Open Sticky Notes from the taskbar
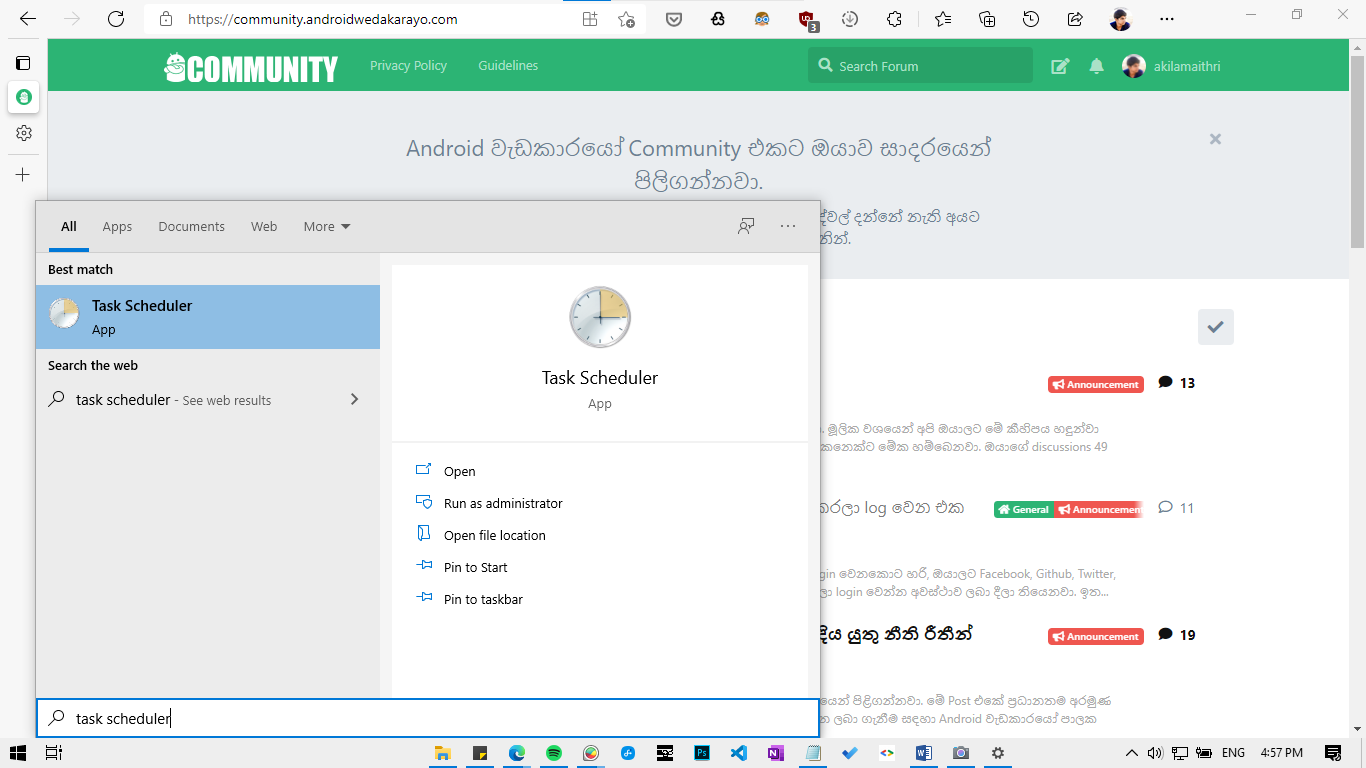1366x768 pixels. (480, 753)
